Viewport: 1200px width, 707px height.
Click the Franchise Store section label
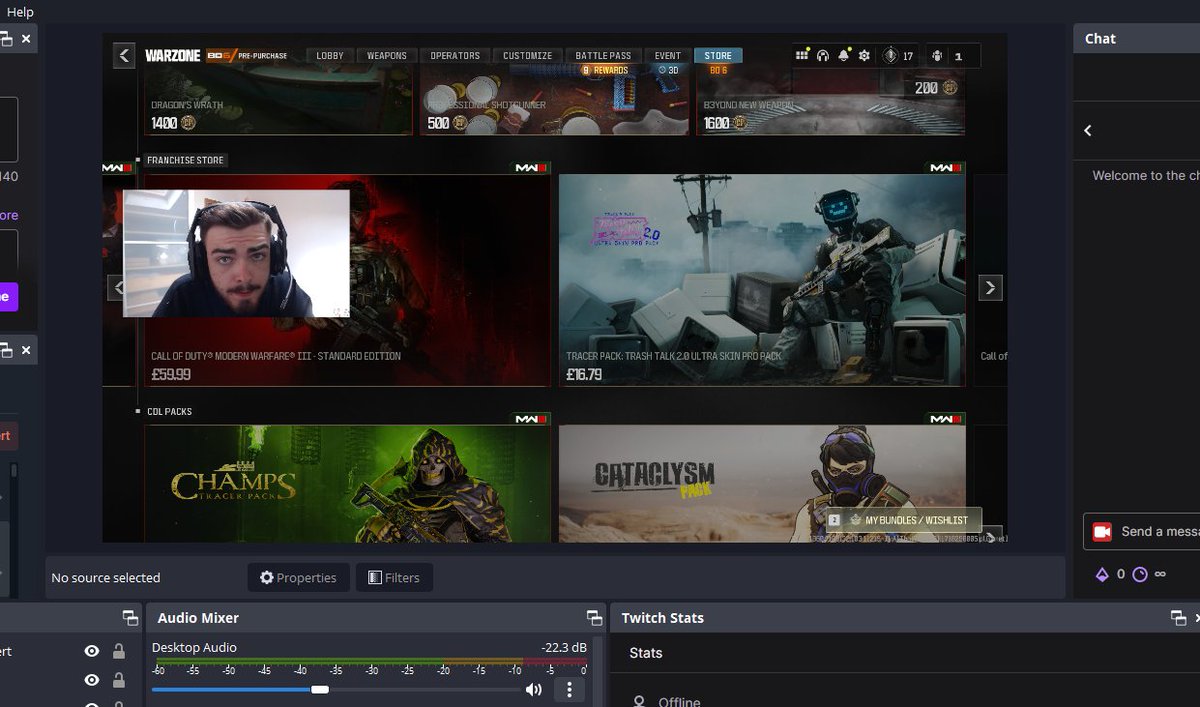click(185, 160)
